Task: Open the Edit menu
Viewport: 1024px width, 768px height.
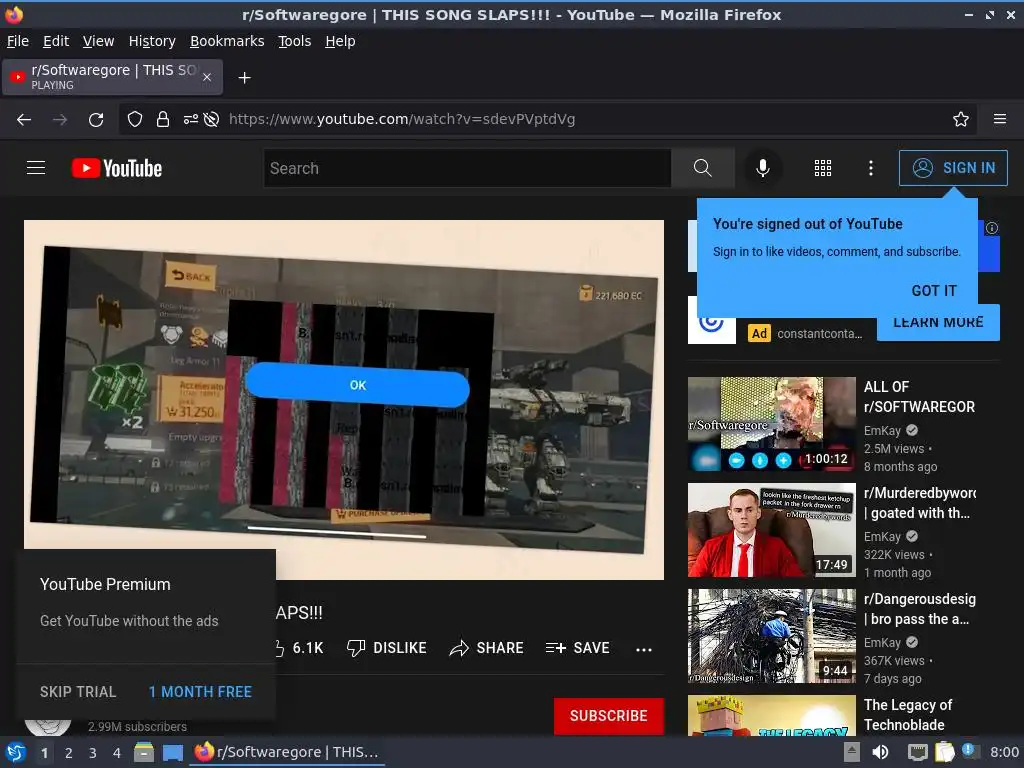Action: 56,41
